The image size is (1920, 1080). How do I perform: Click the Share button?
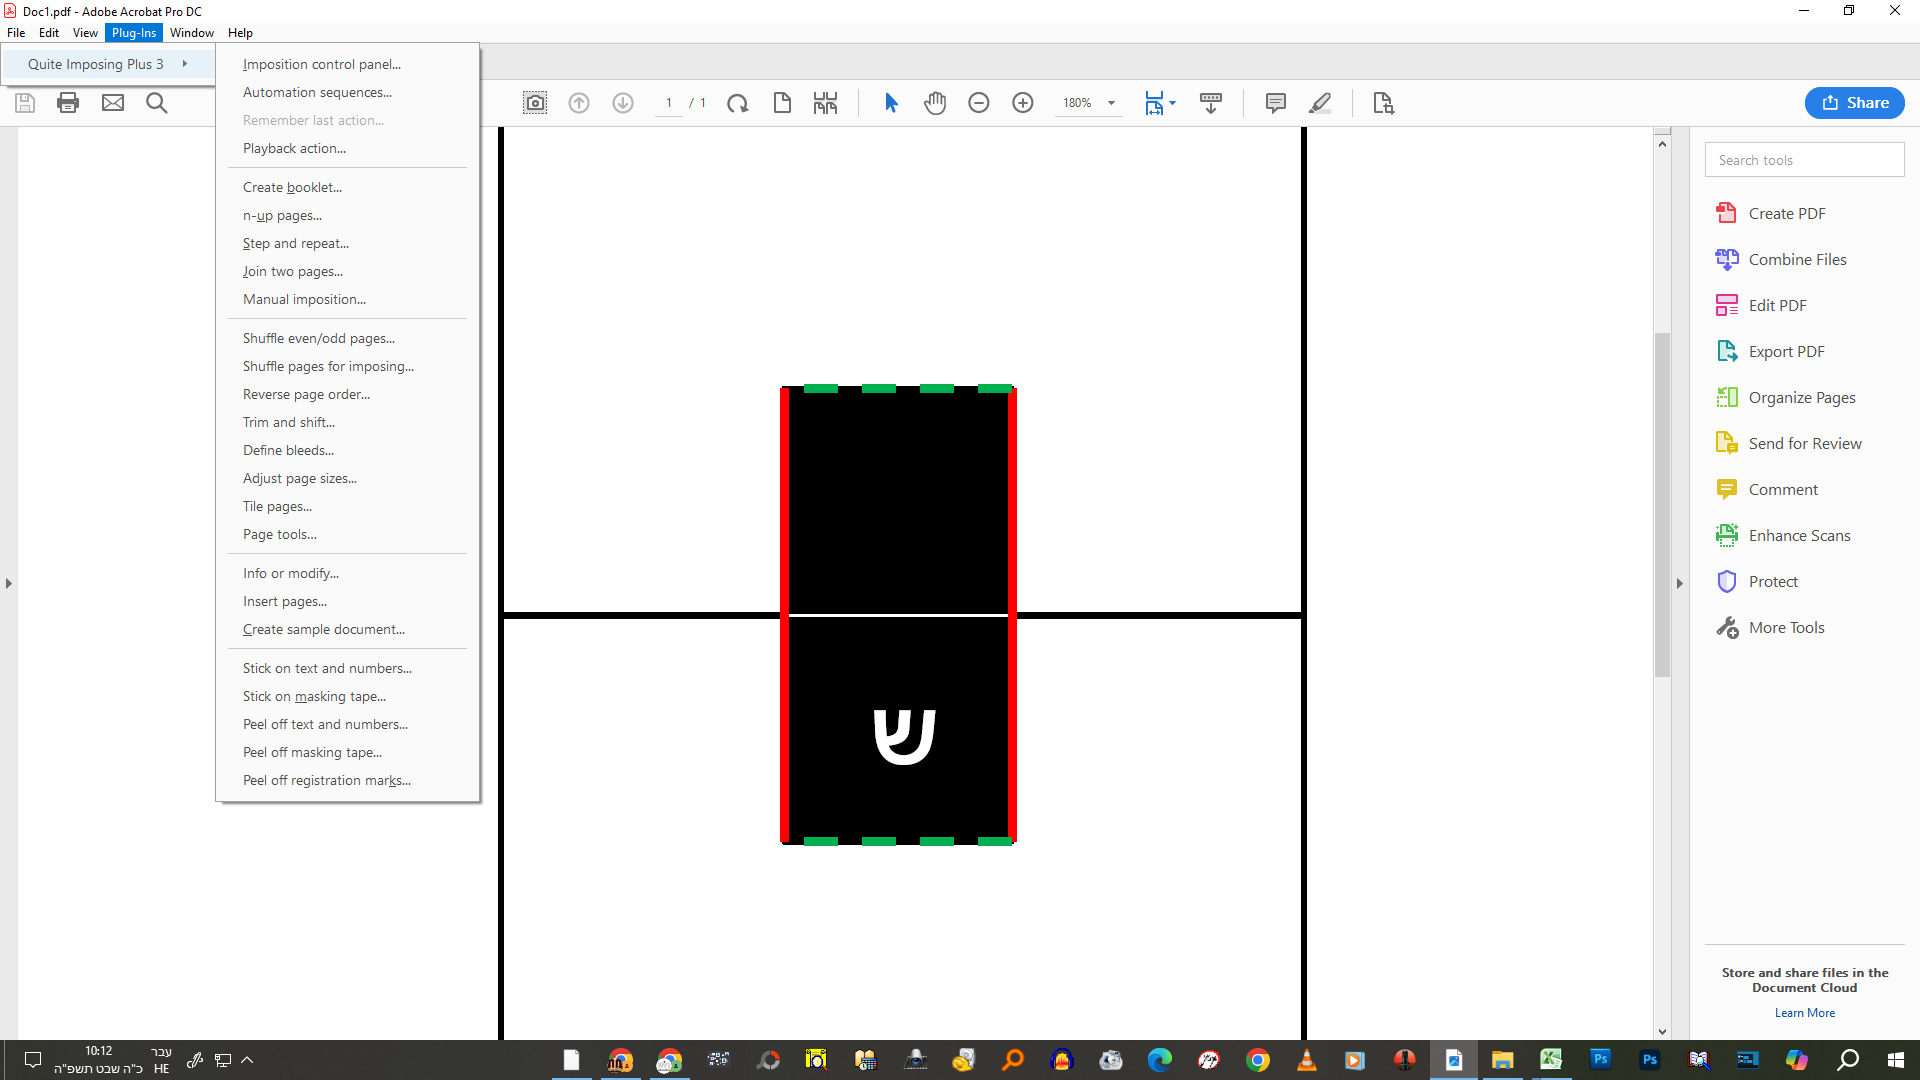(1854, 103)
